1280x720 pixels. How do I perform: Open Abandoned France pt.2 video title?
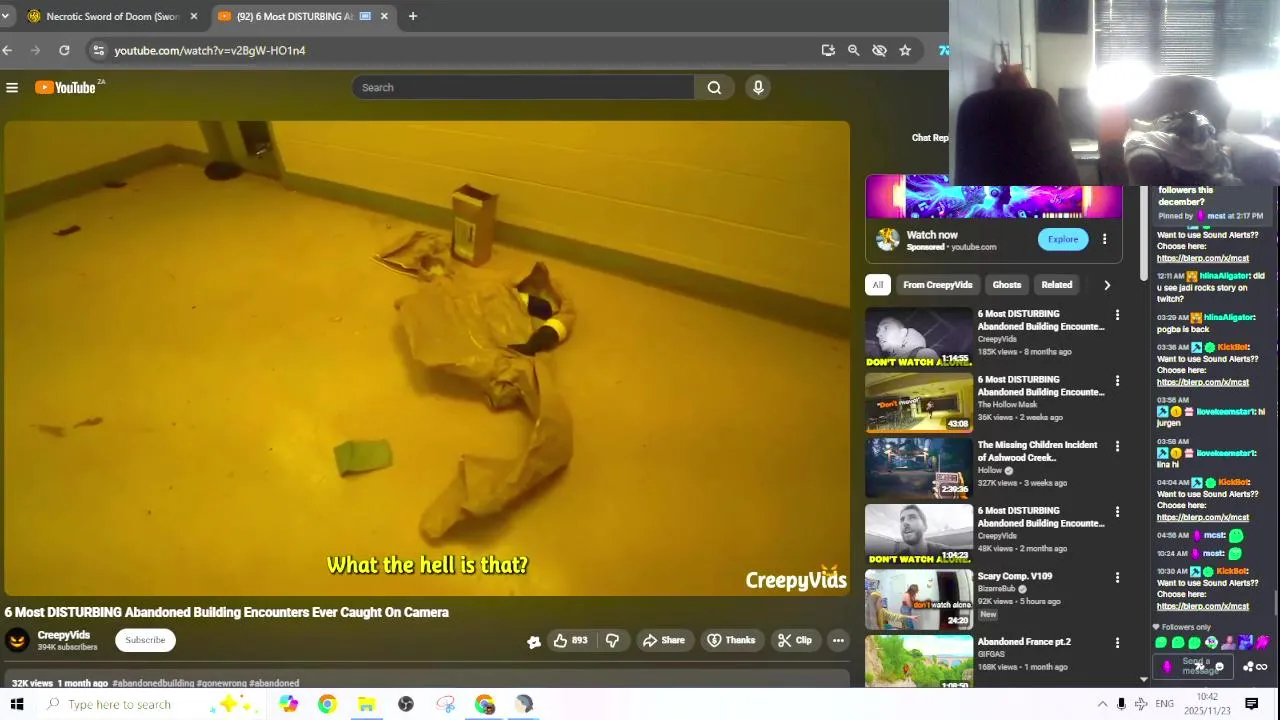click(x=1024, y=642)
